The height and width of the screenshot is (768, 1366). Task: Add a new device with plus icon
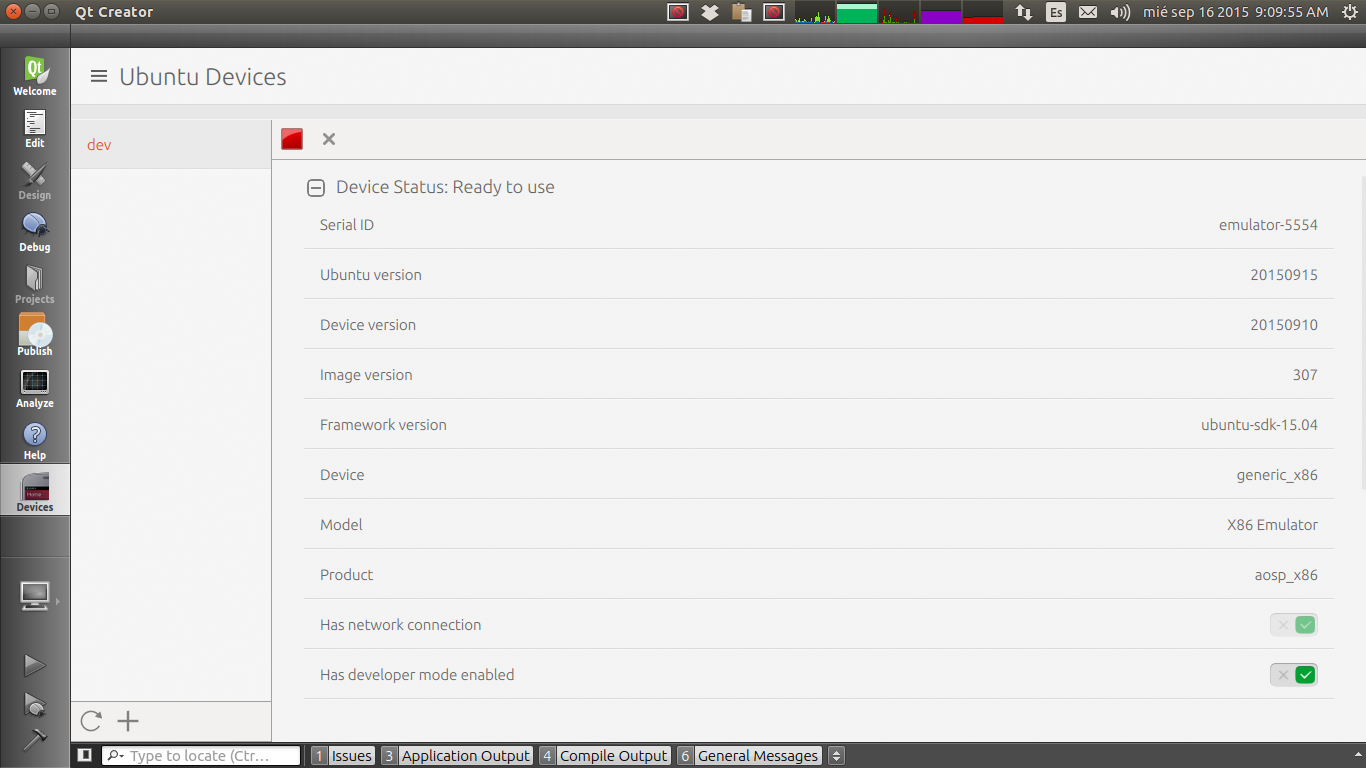[128, 721]
